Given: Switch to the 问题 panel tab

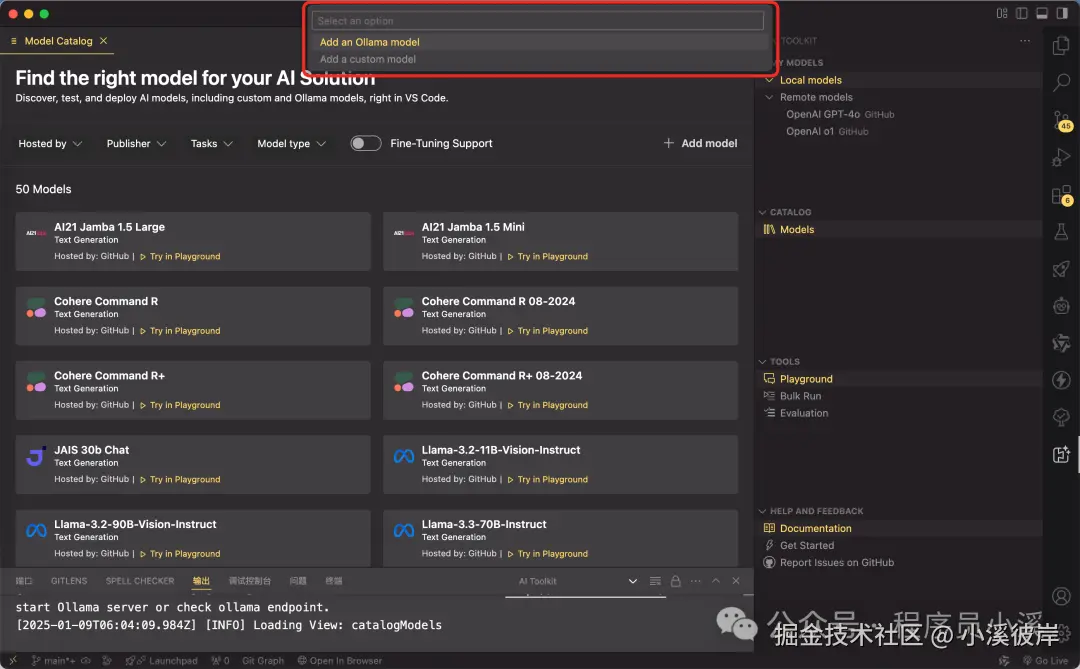Looking at the screenshot, I should (x=298, y=581).
